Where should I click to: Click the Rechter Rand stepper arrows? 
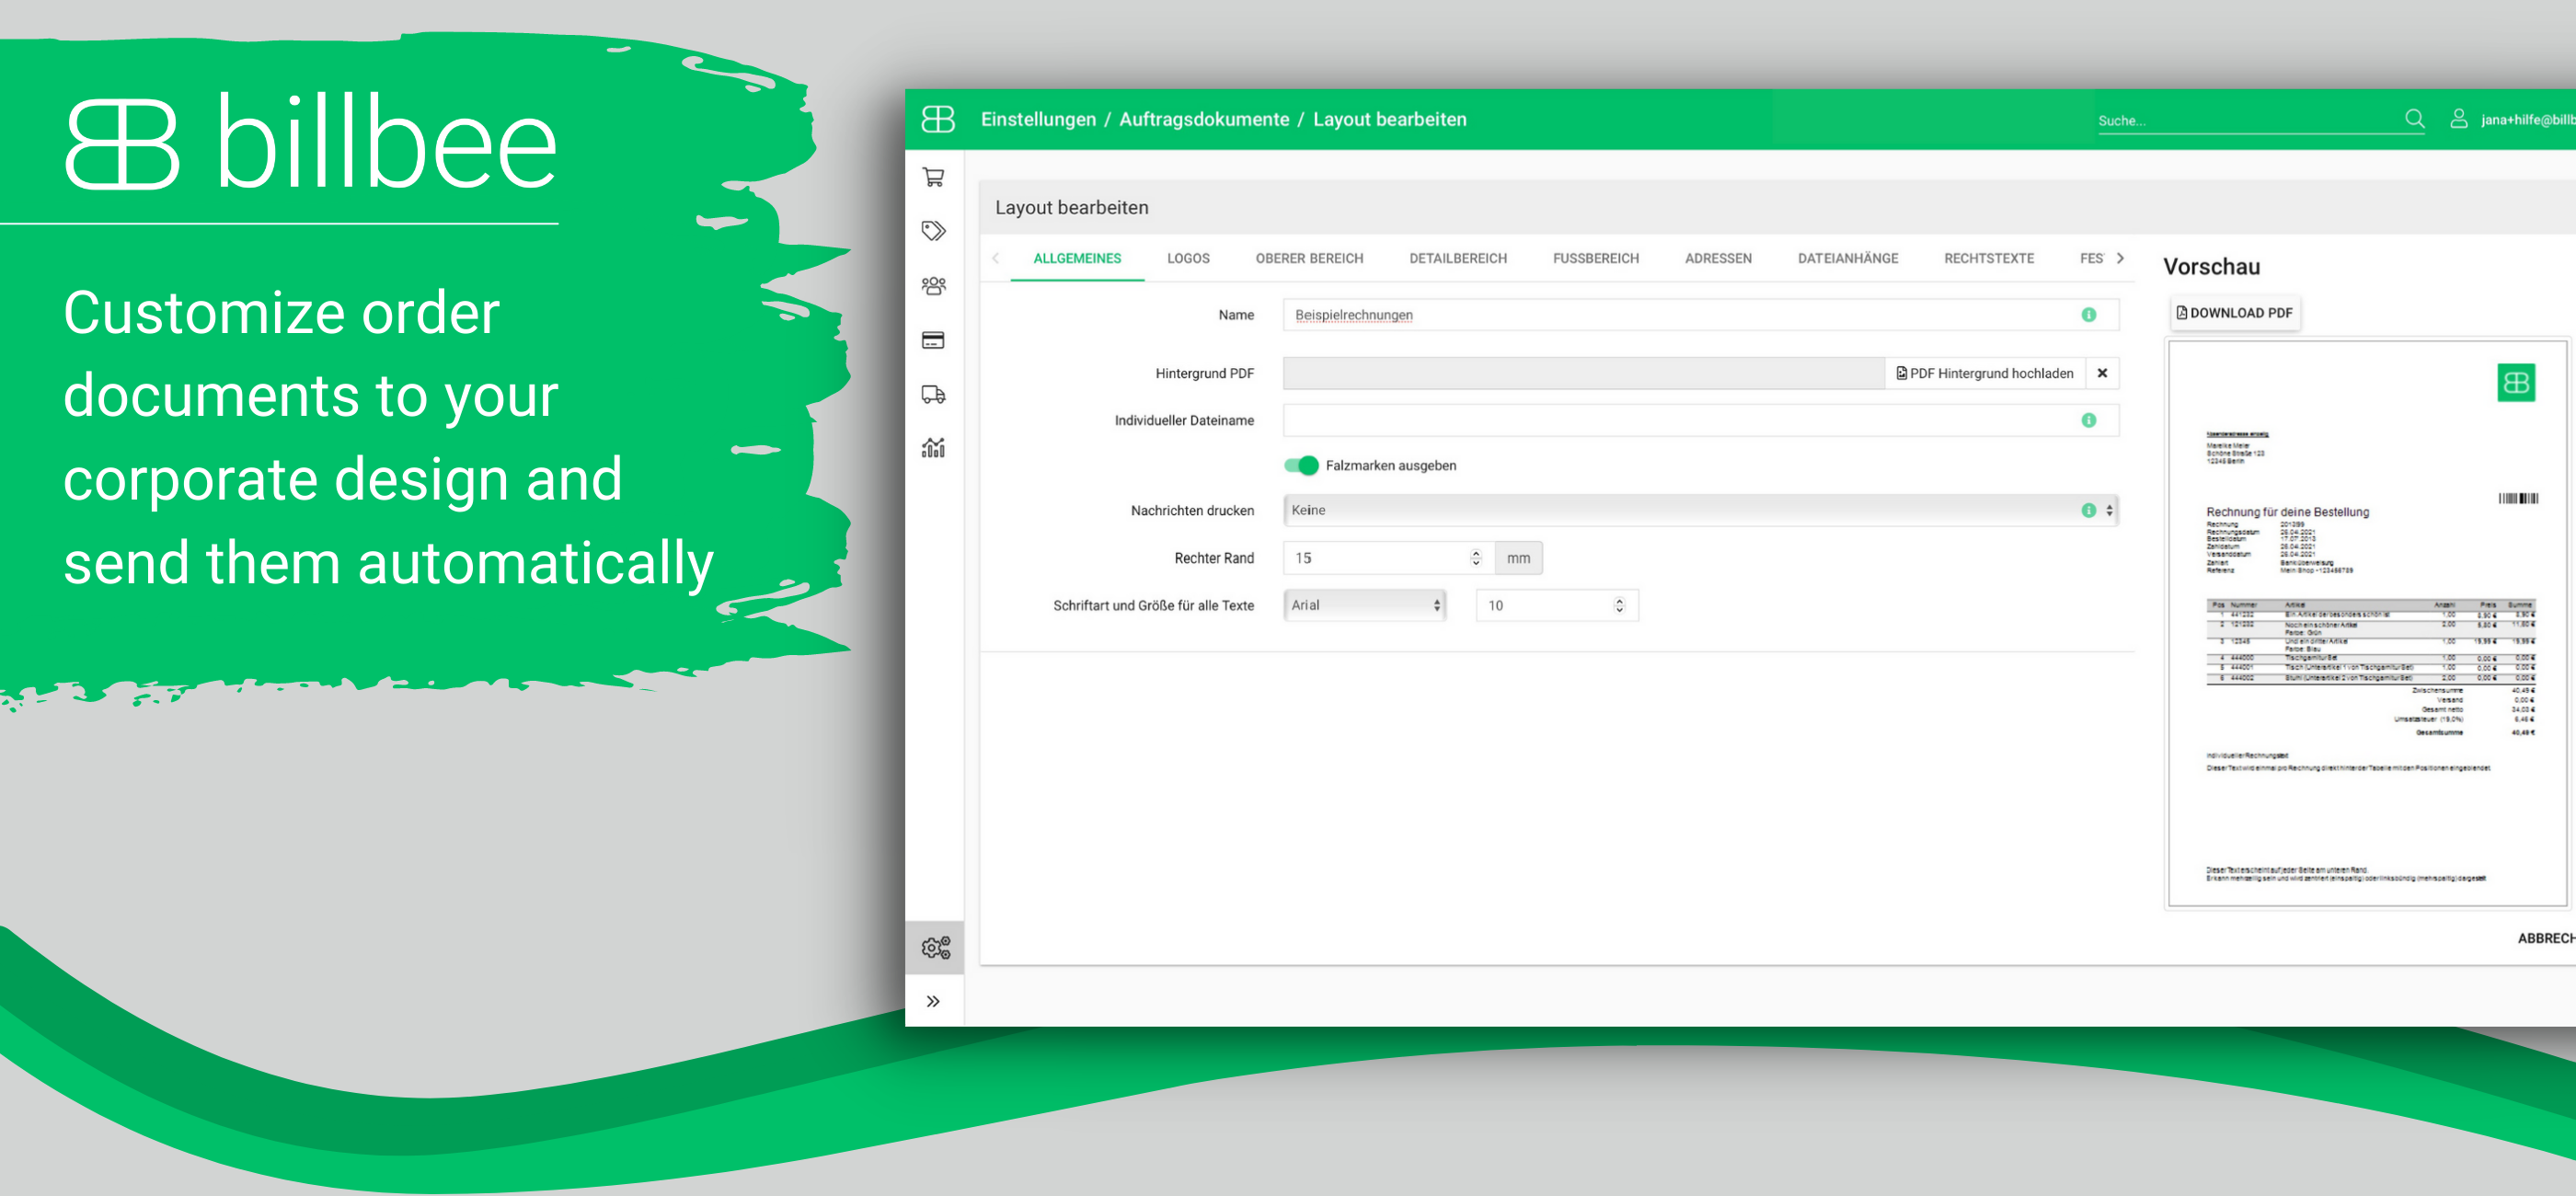(1475, 558)
